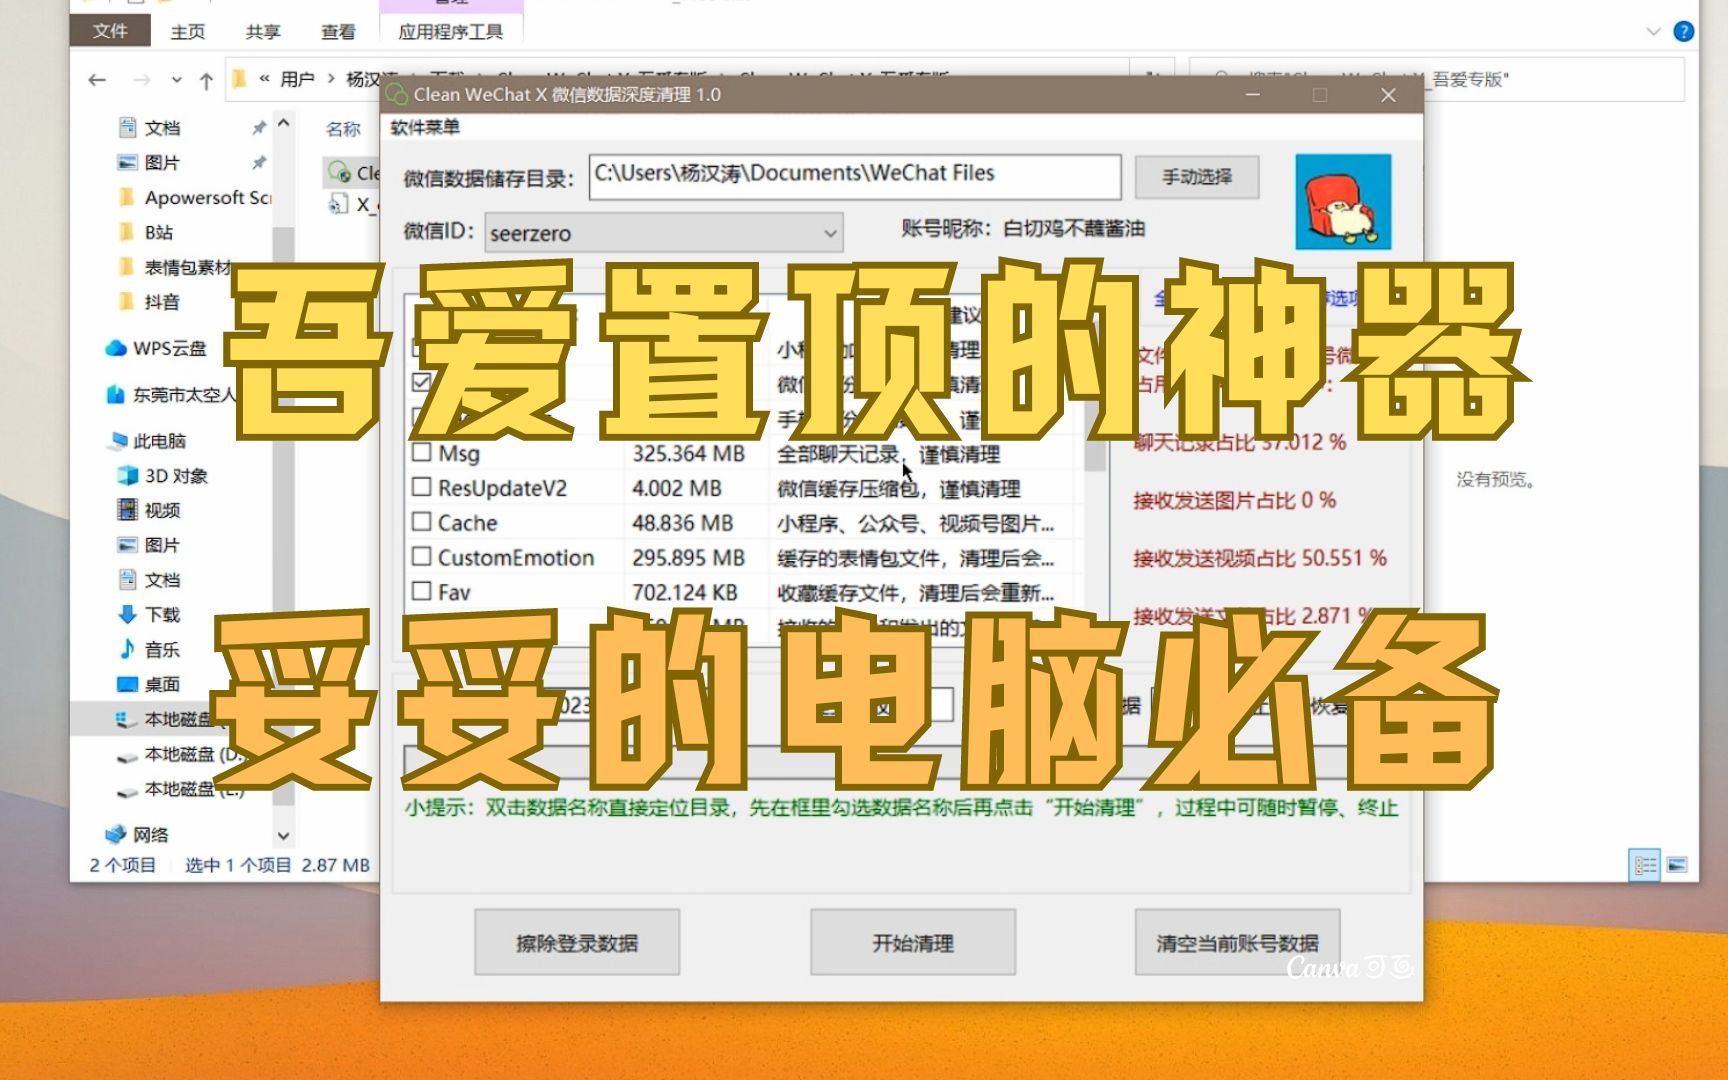Tick the Msg checkbox
This screenshot has height=1080, width=1728.
click(x=421, y=452)
